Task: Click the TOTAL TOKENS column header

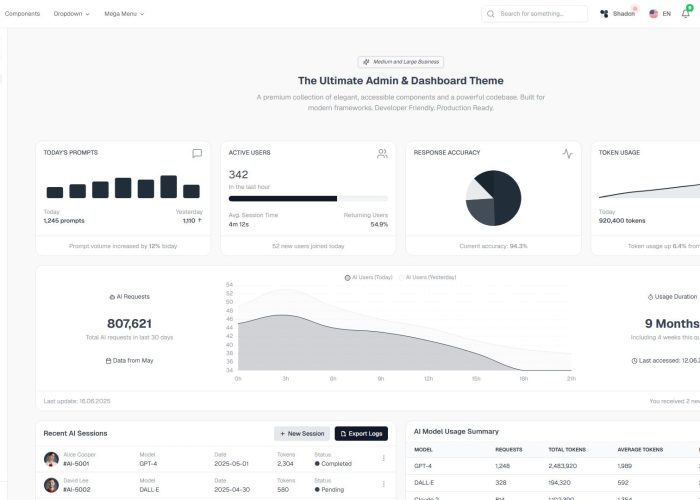Action: 567,450
